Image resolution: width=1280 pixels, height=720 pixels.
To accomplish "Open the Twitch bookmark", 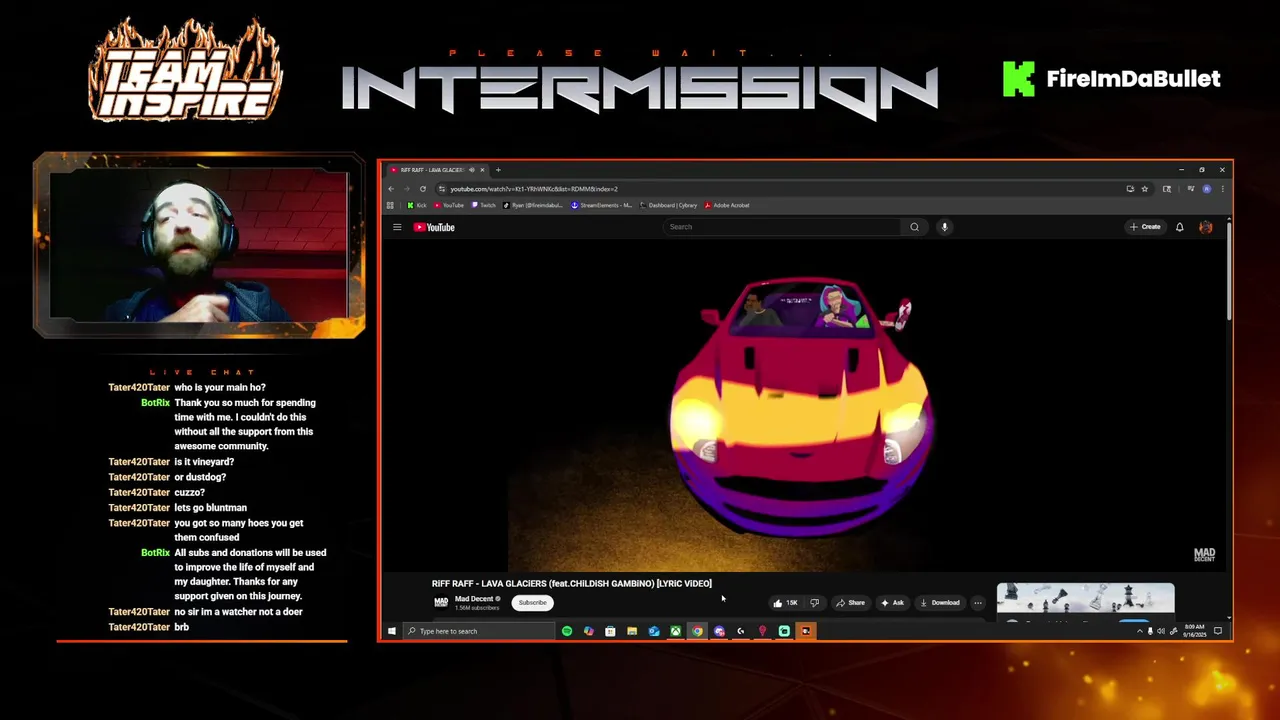I will pyautogui.click(x=483, y=205).
